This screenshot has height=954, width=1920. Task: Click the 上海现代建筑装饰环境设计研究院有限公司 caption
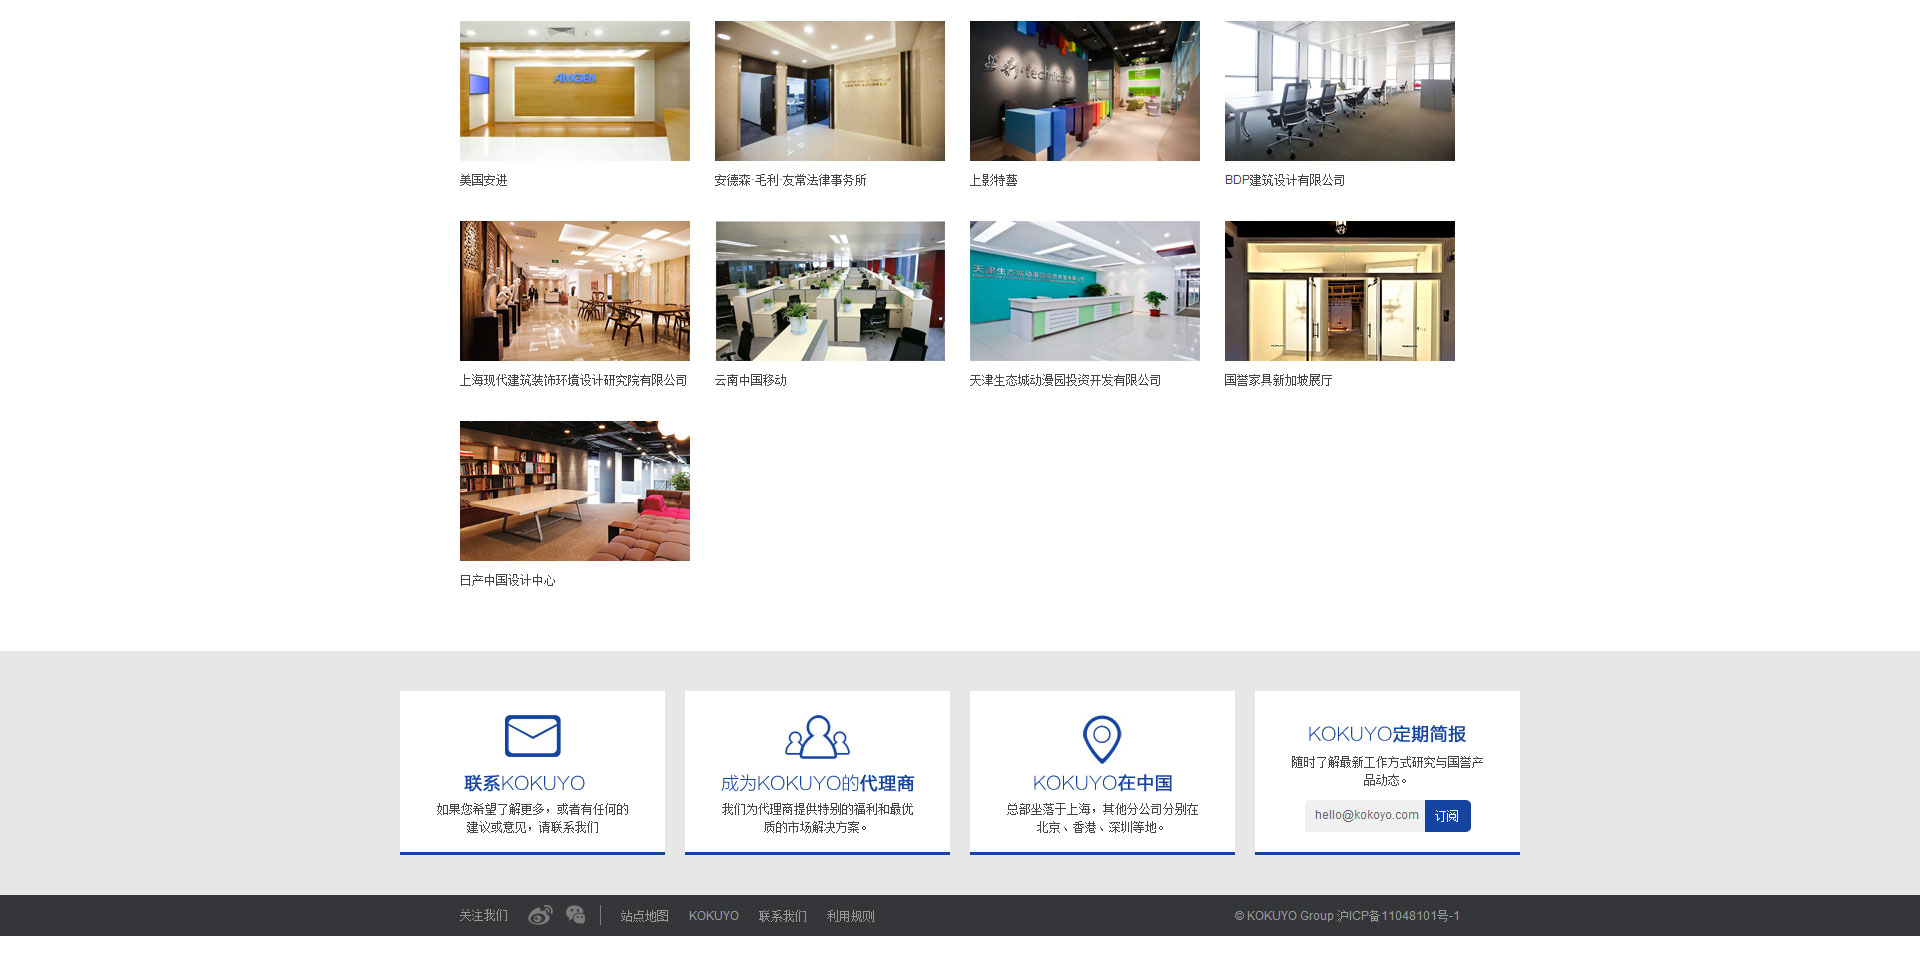[x=574, y=380]
